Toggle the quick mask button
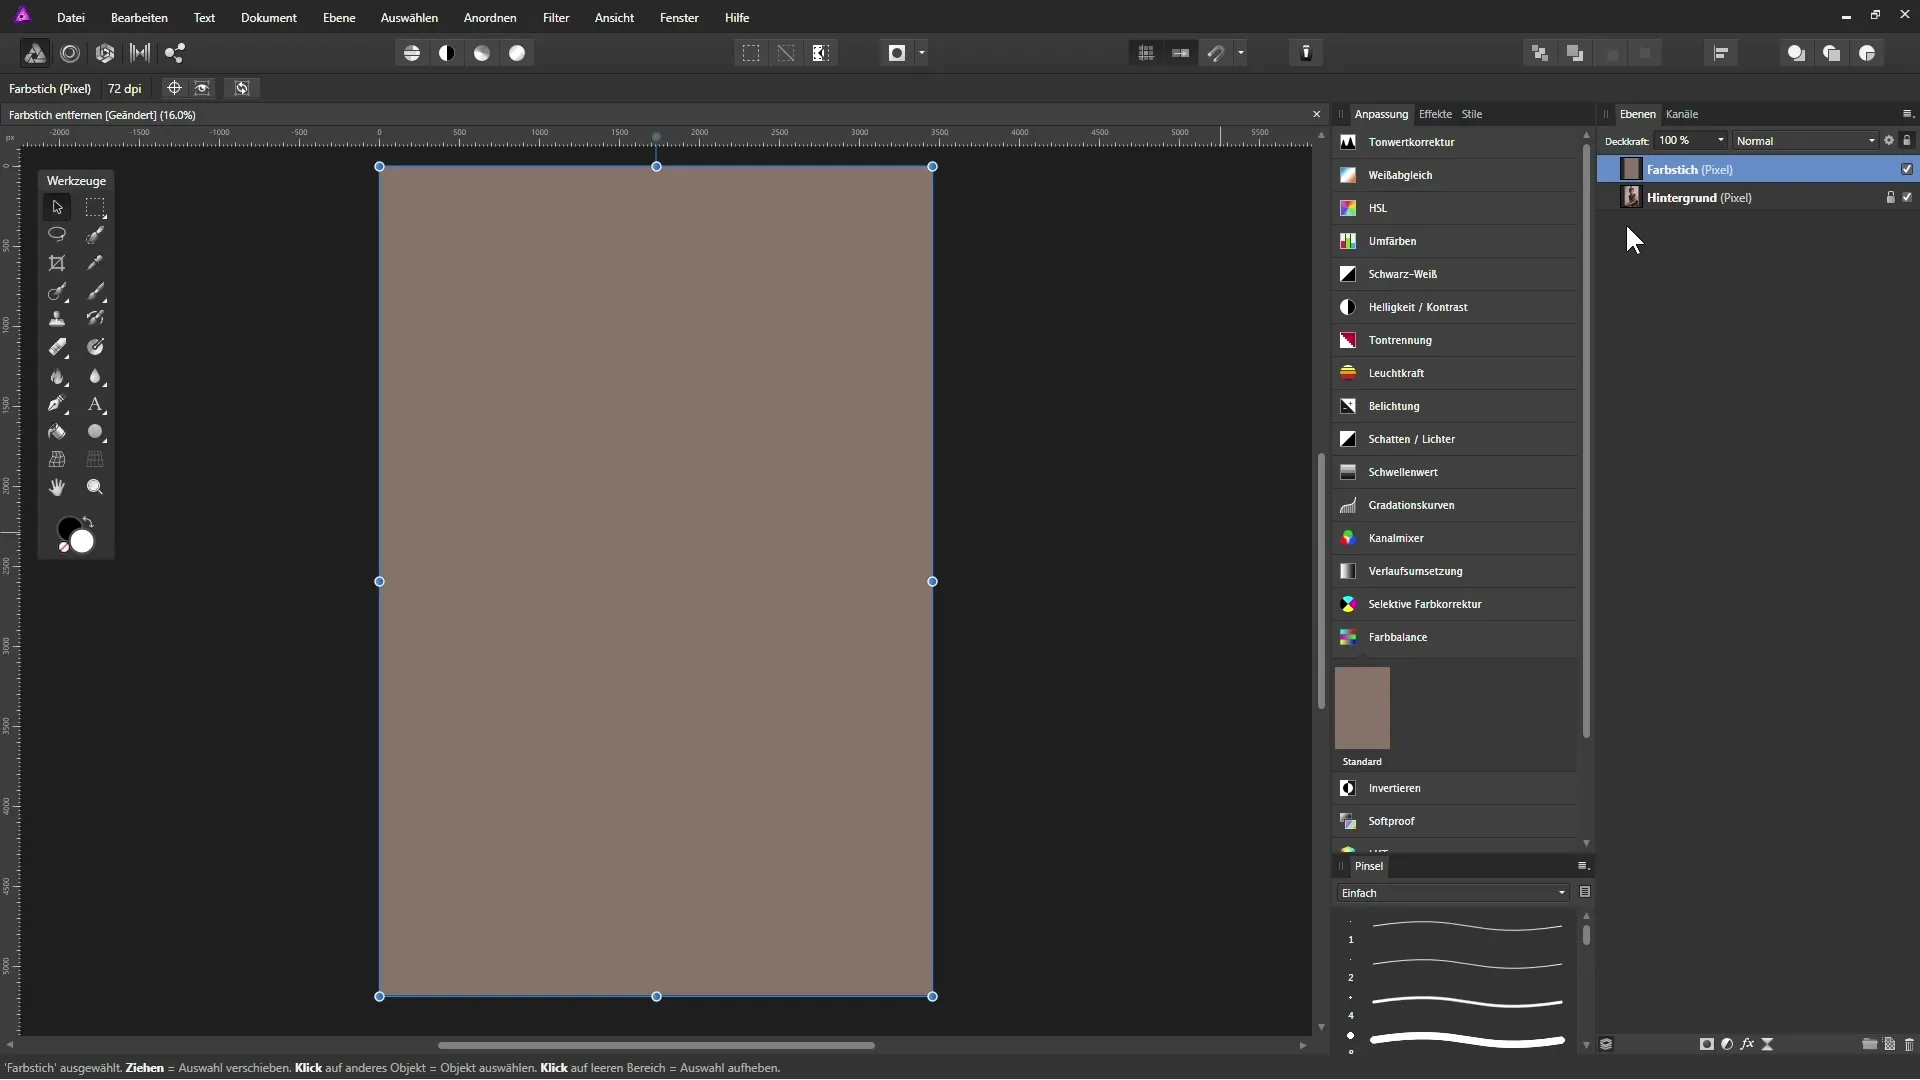Screen dimensions: 1920x1080 (897, 53)
